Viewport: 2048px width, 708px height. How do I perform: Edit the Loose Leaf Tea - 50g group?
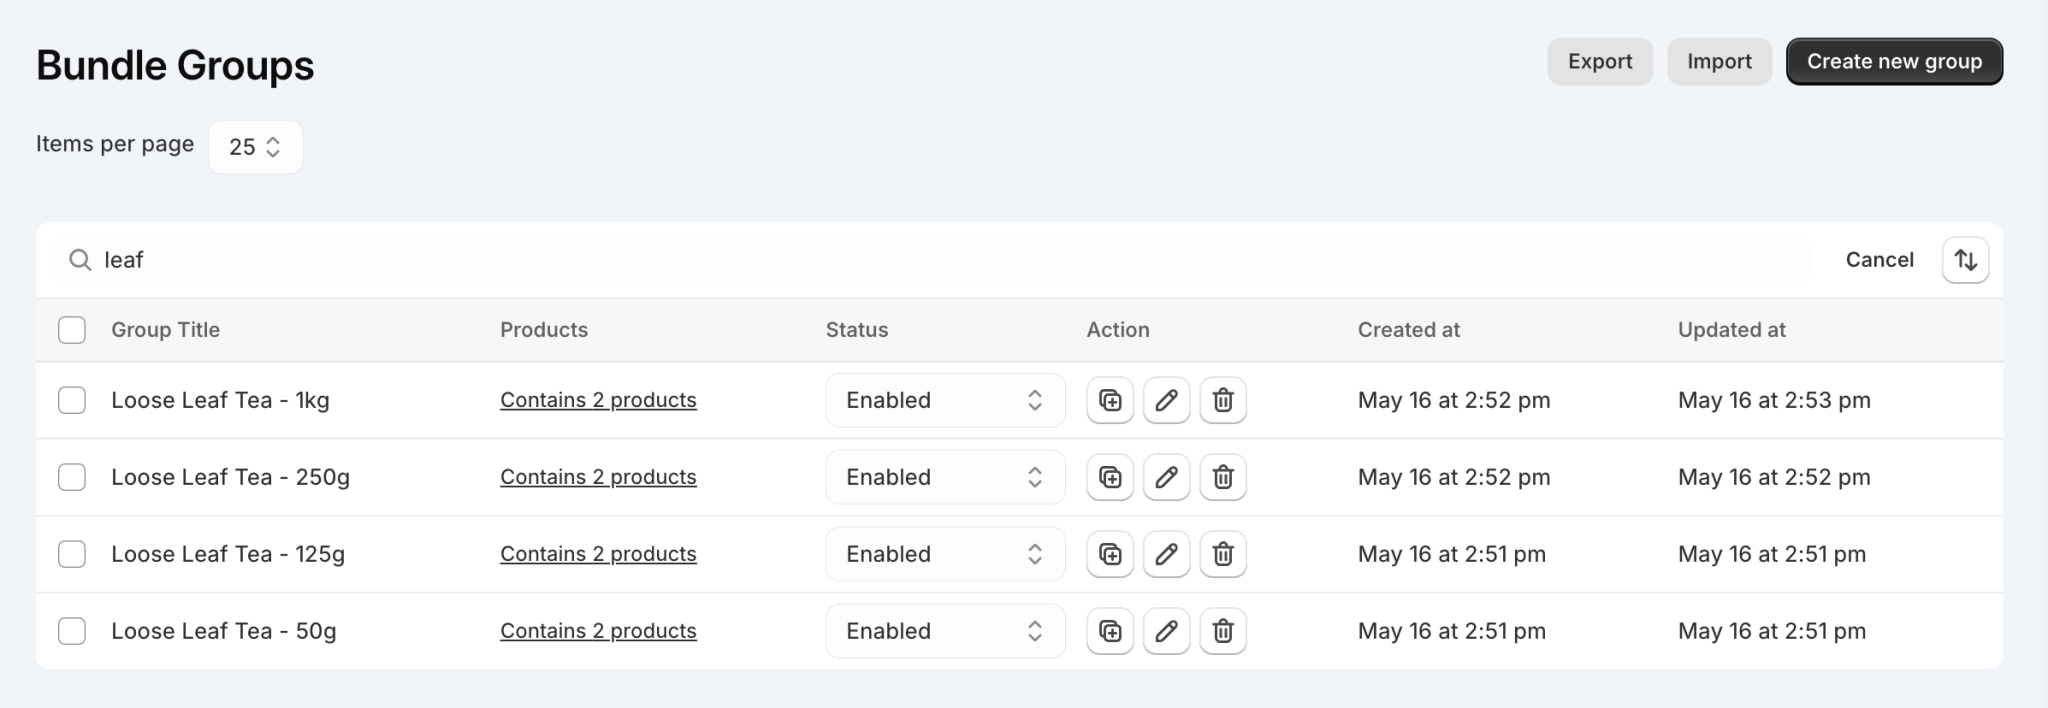click(1166, 631)
